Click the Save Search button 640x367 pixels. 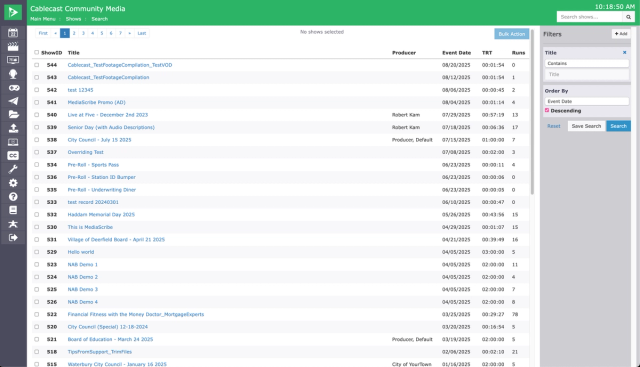point(586,126)
